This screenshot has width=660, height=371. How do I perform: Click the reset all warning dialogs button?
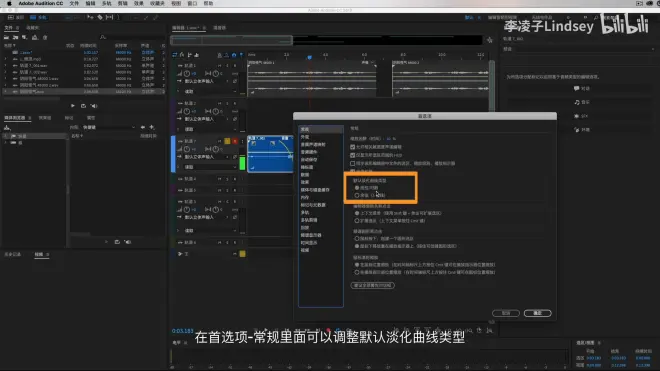373,285
